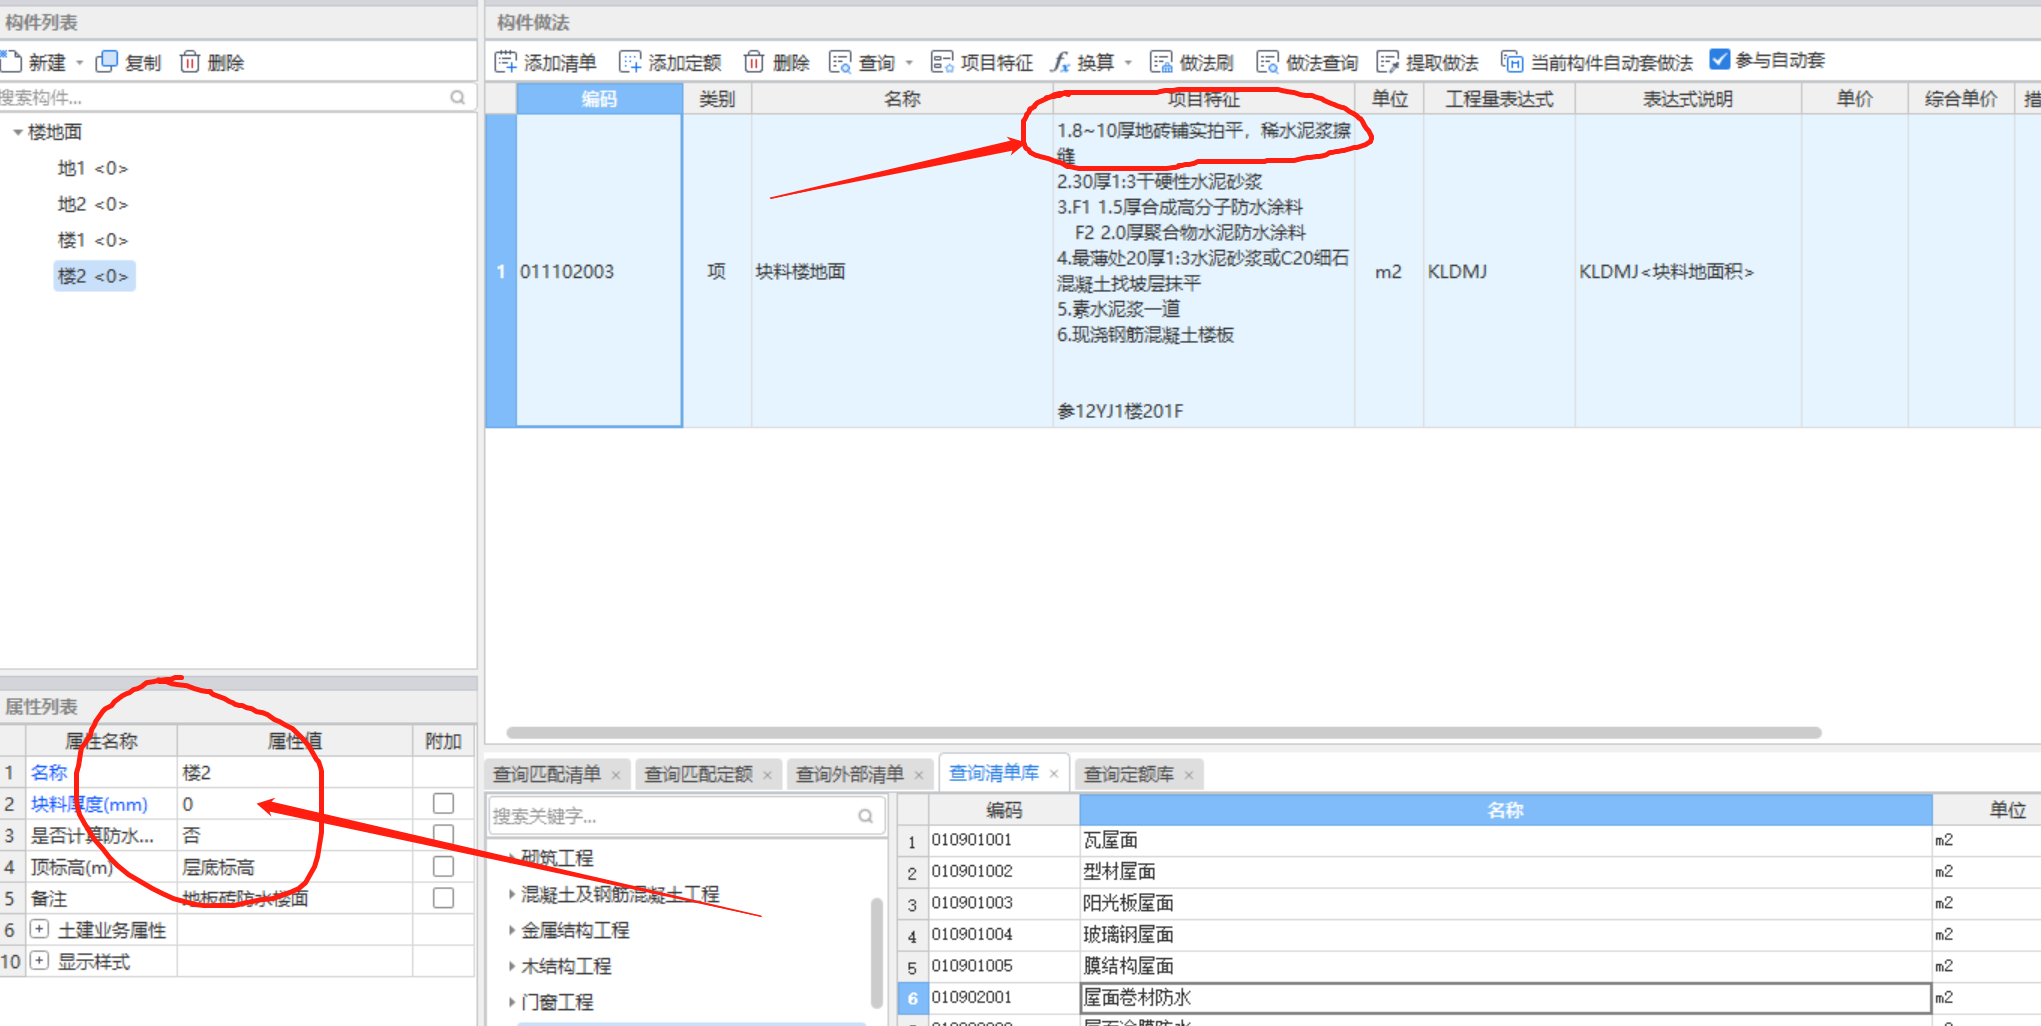Open the 查询 dropdown arrow
The width and height of the screenshot is (2041, 1026).
[x=909, y=63]
